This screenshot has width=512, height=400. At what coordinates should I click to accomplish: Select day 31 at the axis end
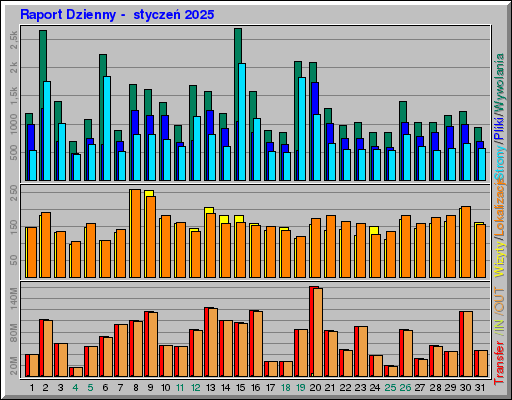pyautogui.click(x=480, y=387)
